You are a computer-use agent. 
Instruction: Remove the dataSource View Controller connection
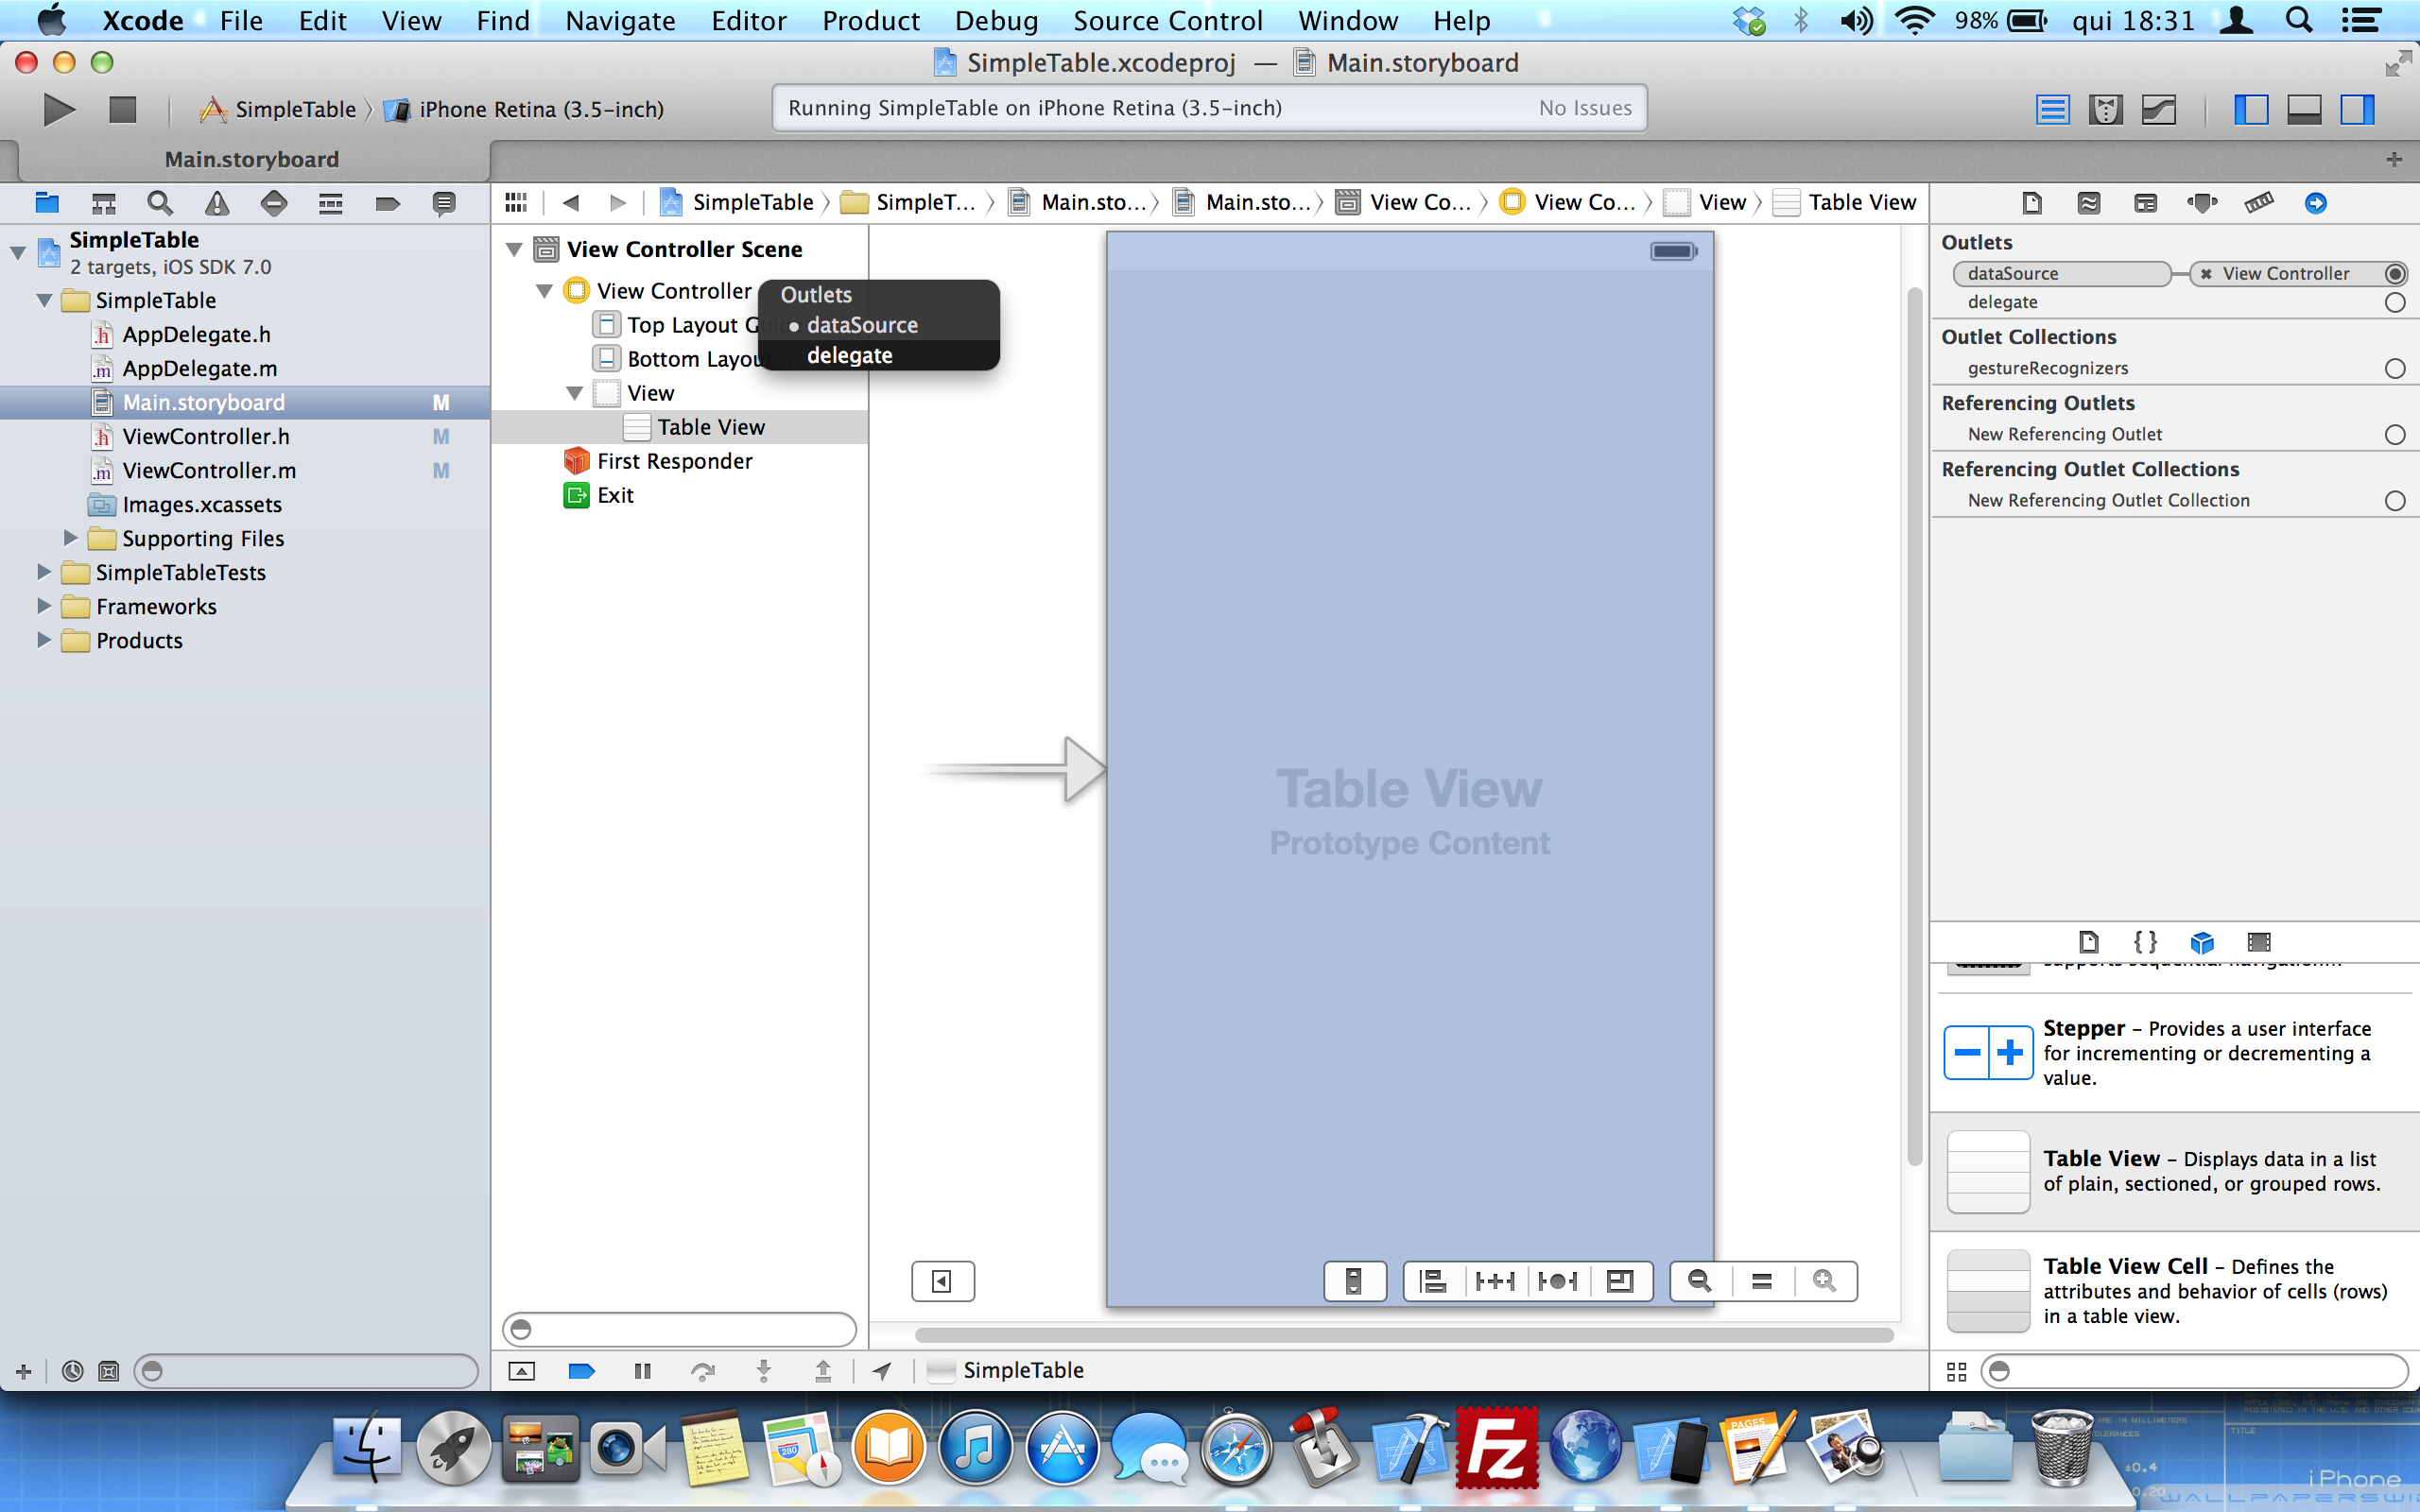(x=2206, y=274)
